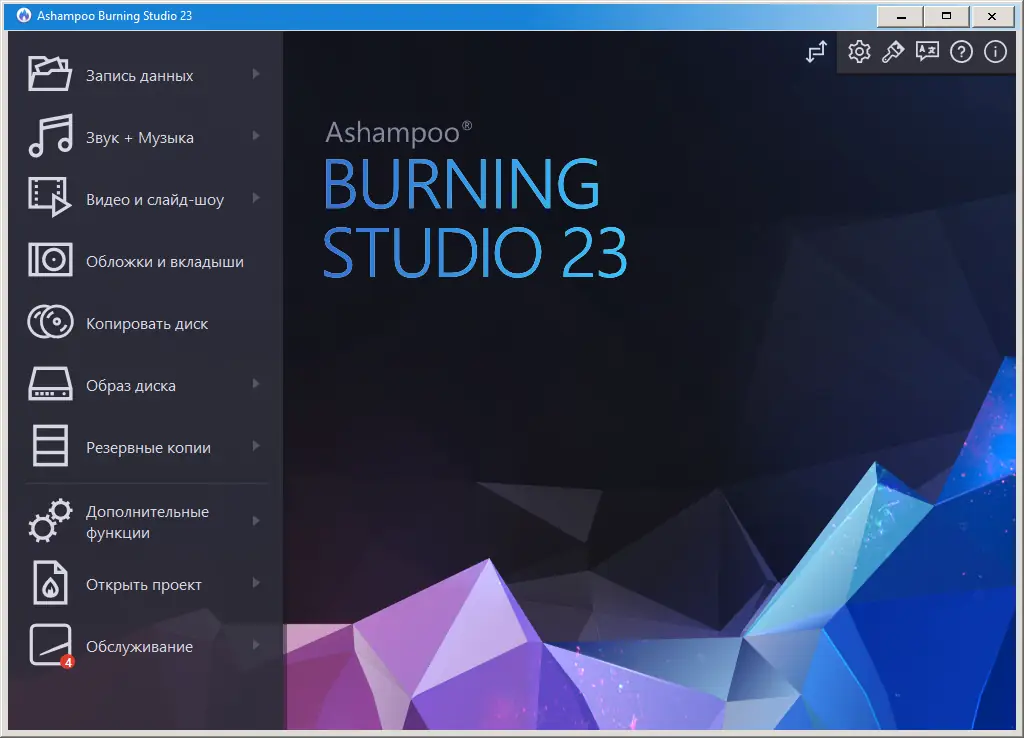Expand the Образ диска submenu arrow
The height and width of the screenshot is (738, 1024).
click(x=256, y=384)
